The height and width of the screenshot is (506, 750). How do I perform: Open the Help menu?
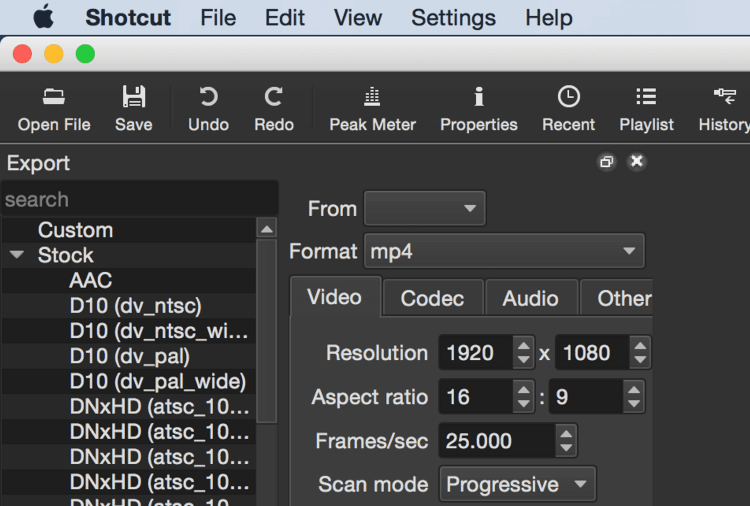click(549, 18)
